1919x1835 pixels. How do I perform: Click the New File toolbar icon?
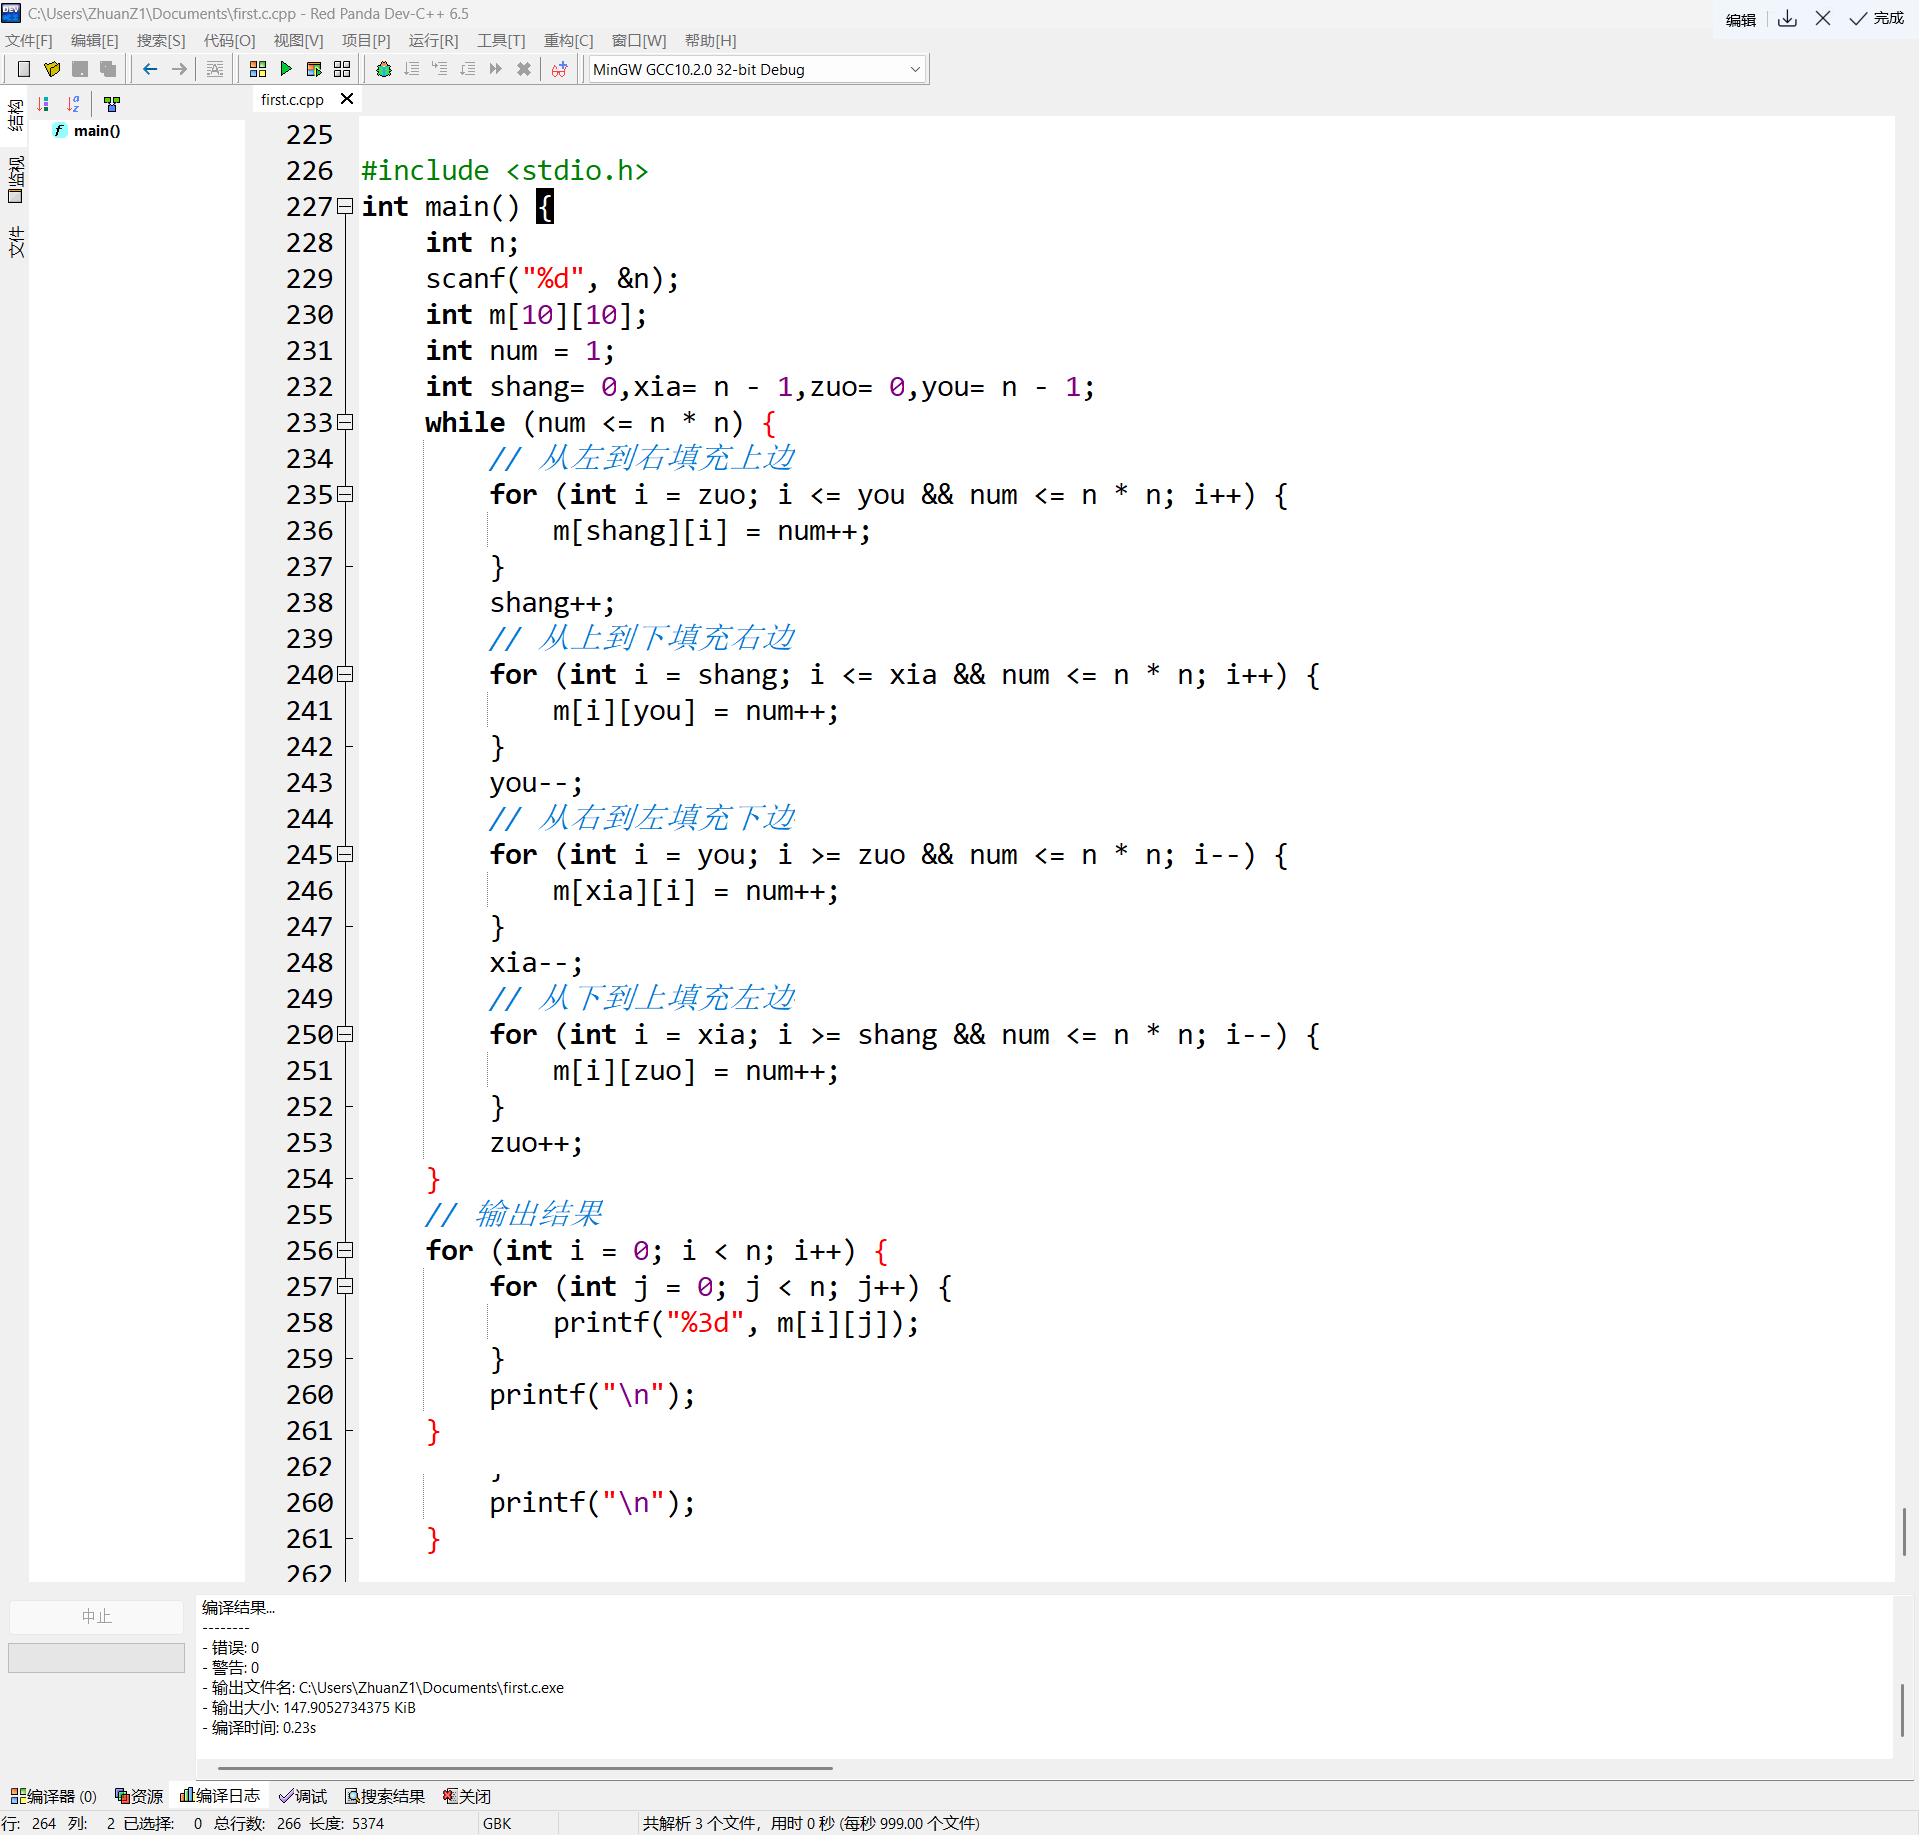(x=24, y=69)
